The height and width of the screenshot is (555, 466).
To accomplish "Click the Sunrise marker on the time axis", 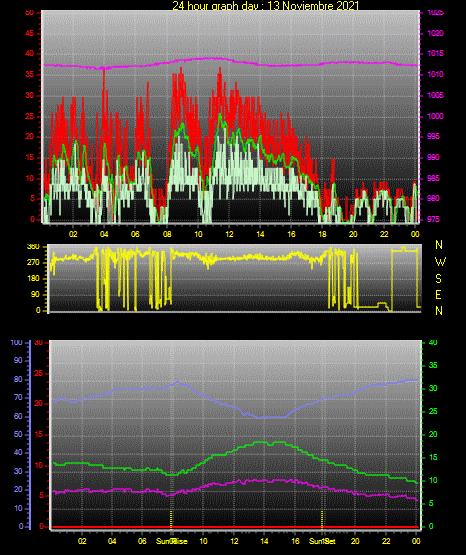I will point(172,541).
